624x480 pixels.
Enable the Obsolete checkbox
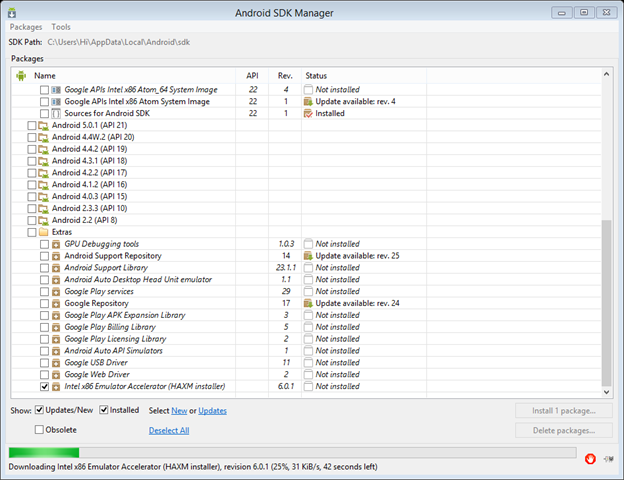[x=40, y=430]
